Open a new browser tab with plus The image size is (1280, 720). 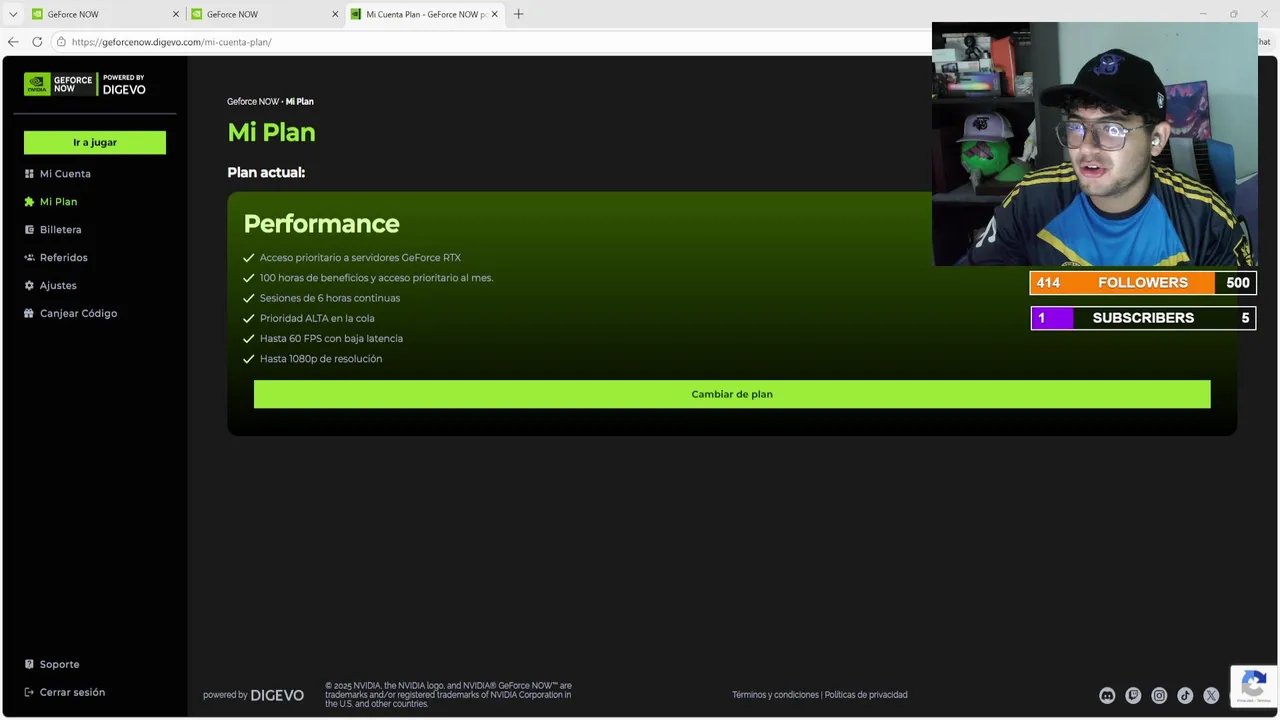pos(518,14)
